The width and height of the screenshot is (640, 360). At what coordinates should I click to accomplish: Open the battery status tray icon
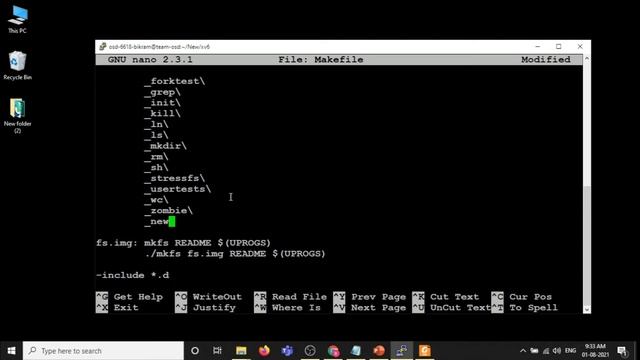click(534, 351)
